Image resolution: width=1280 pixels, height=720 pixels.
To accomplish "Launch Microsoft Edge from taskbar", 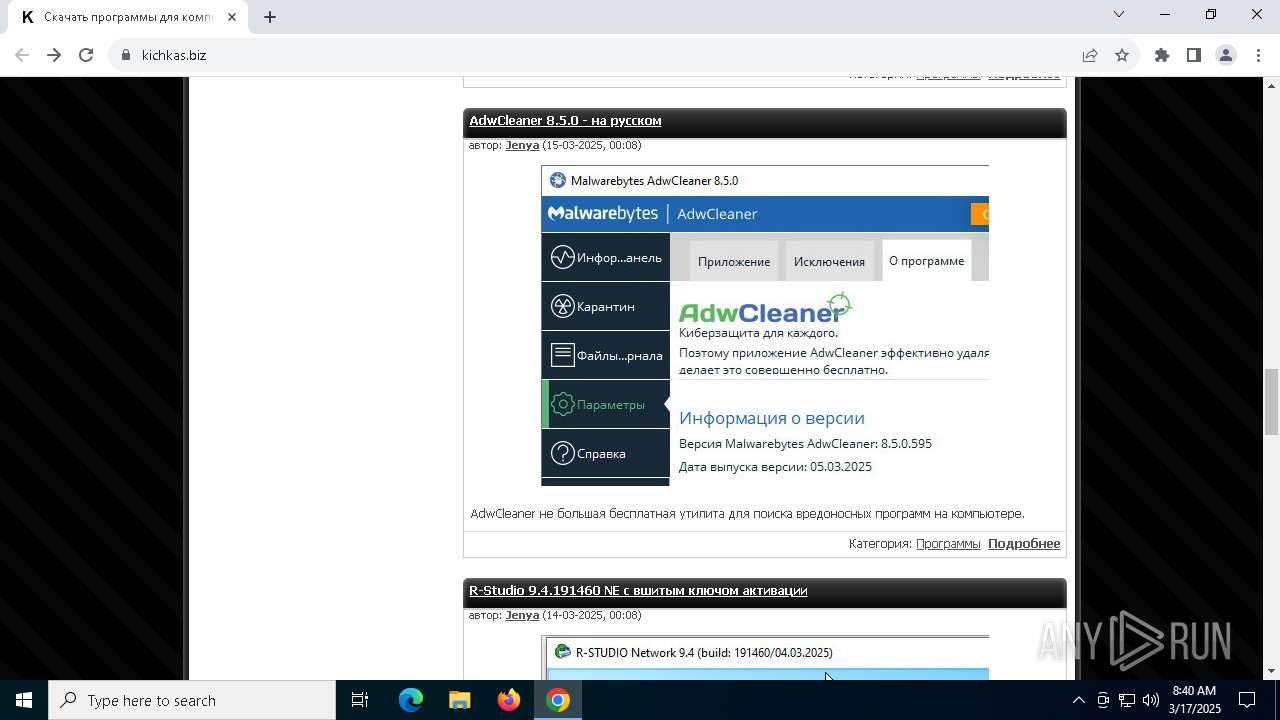I will (x=411, y=700).
